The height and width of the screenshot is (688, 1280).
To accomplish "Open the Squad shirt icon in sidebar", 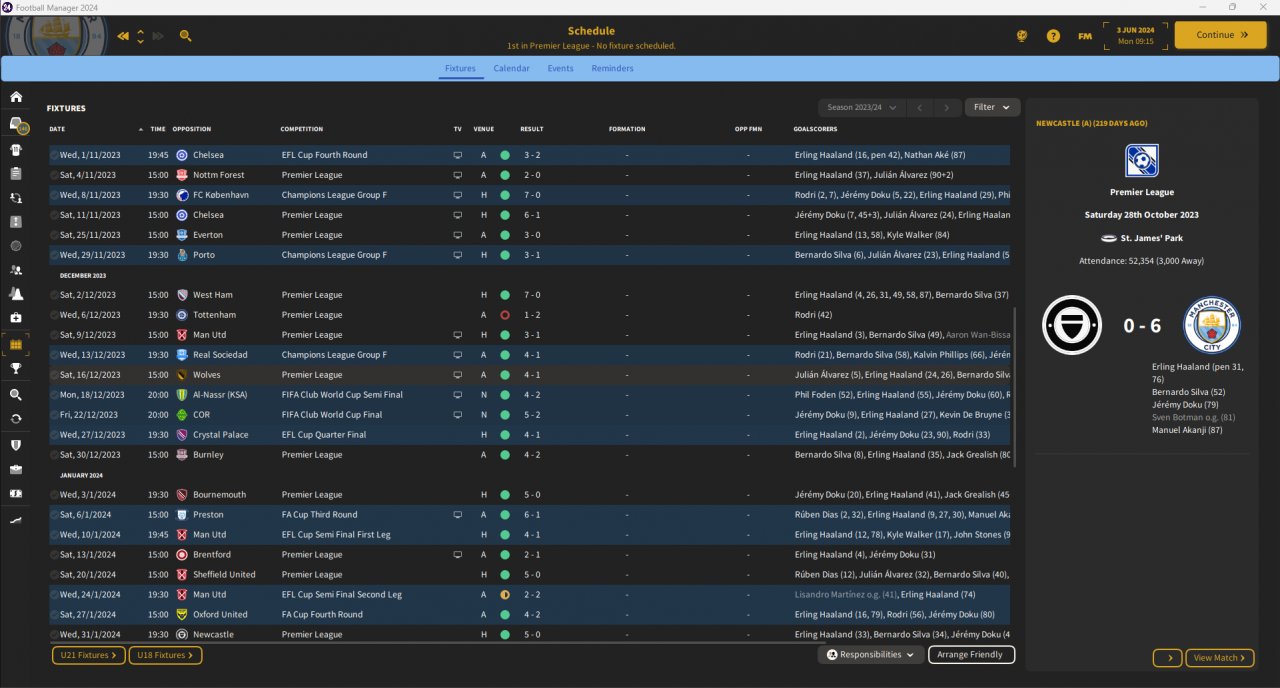I will pyautogui.click(x=16, y=150).
